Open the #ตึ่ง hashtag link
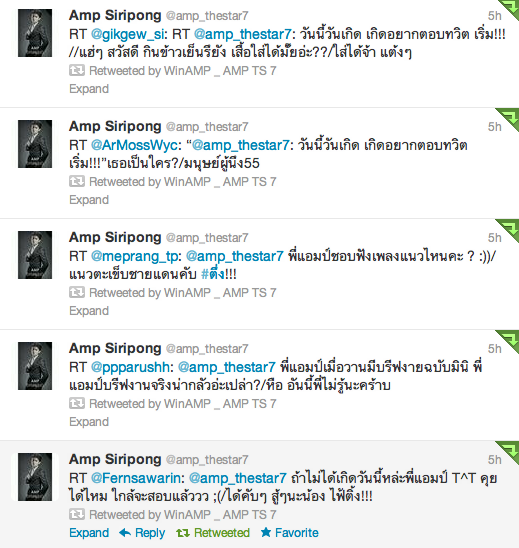Viewport: 519px width, 548px height. [x=213, y=274]
